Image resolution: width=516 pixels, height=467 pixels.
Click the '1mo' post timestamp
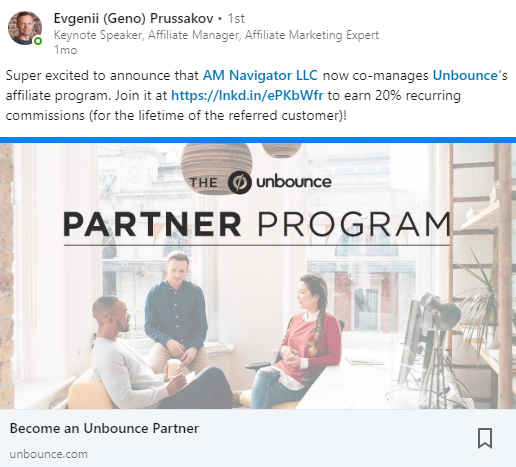pos(65,50)
